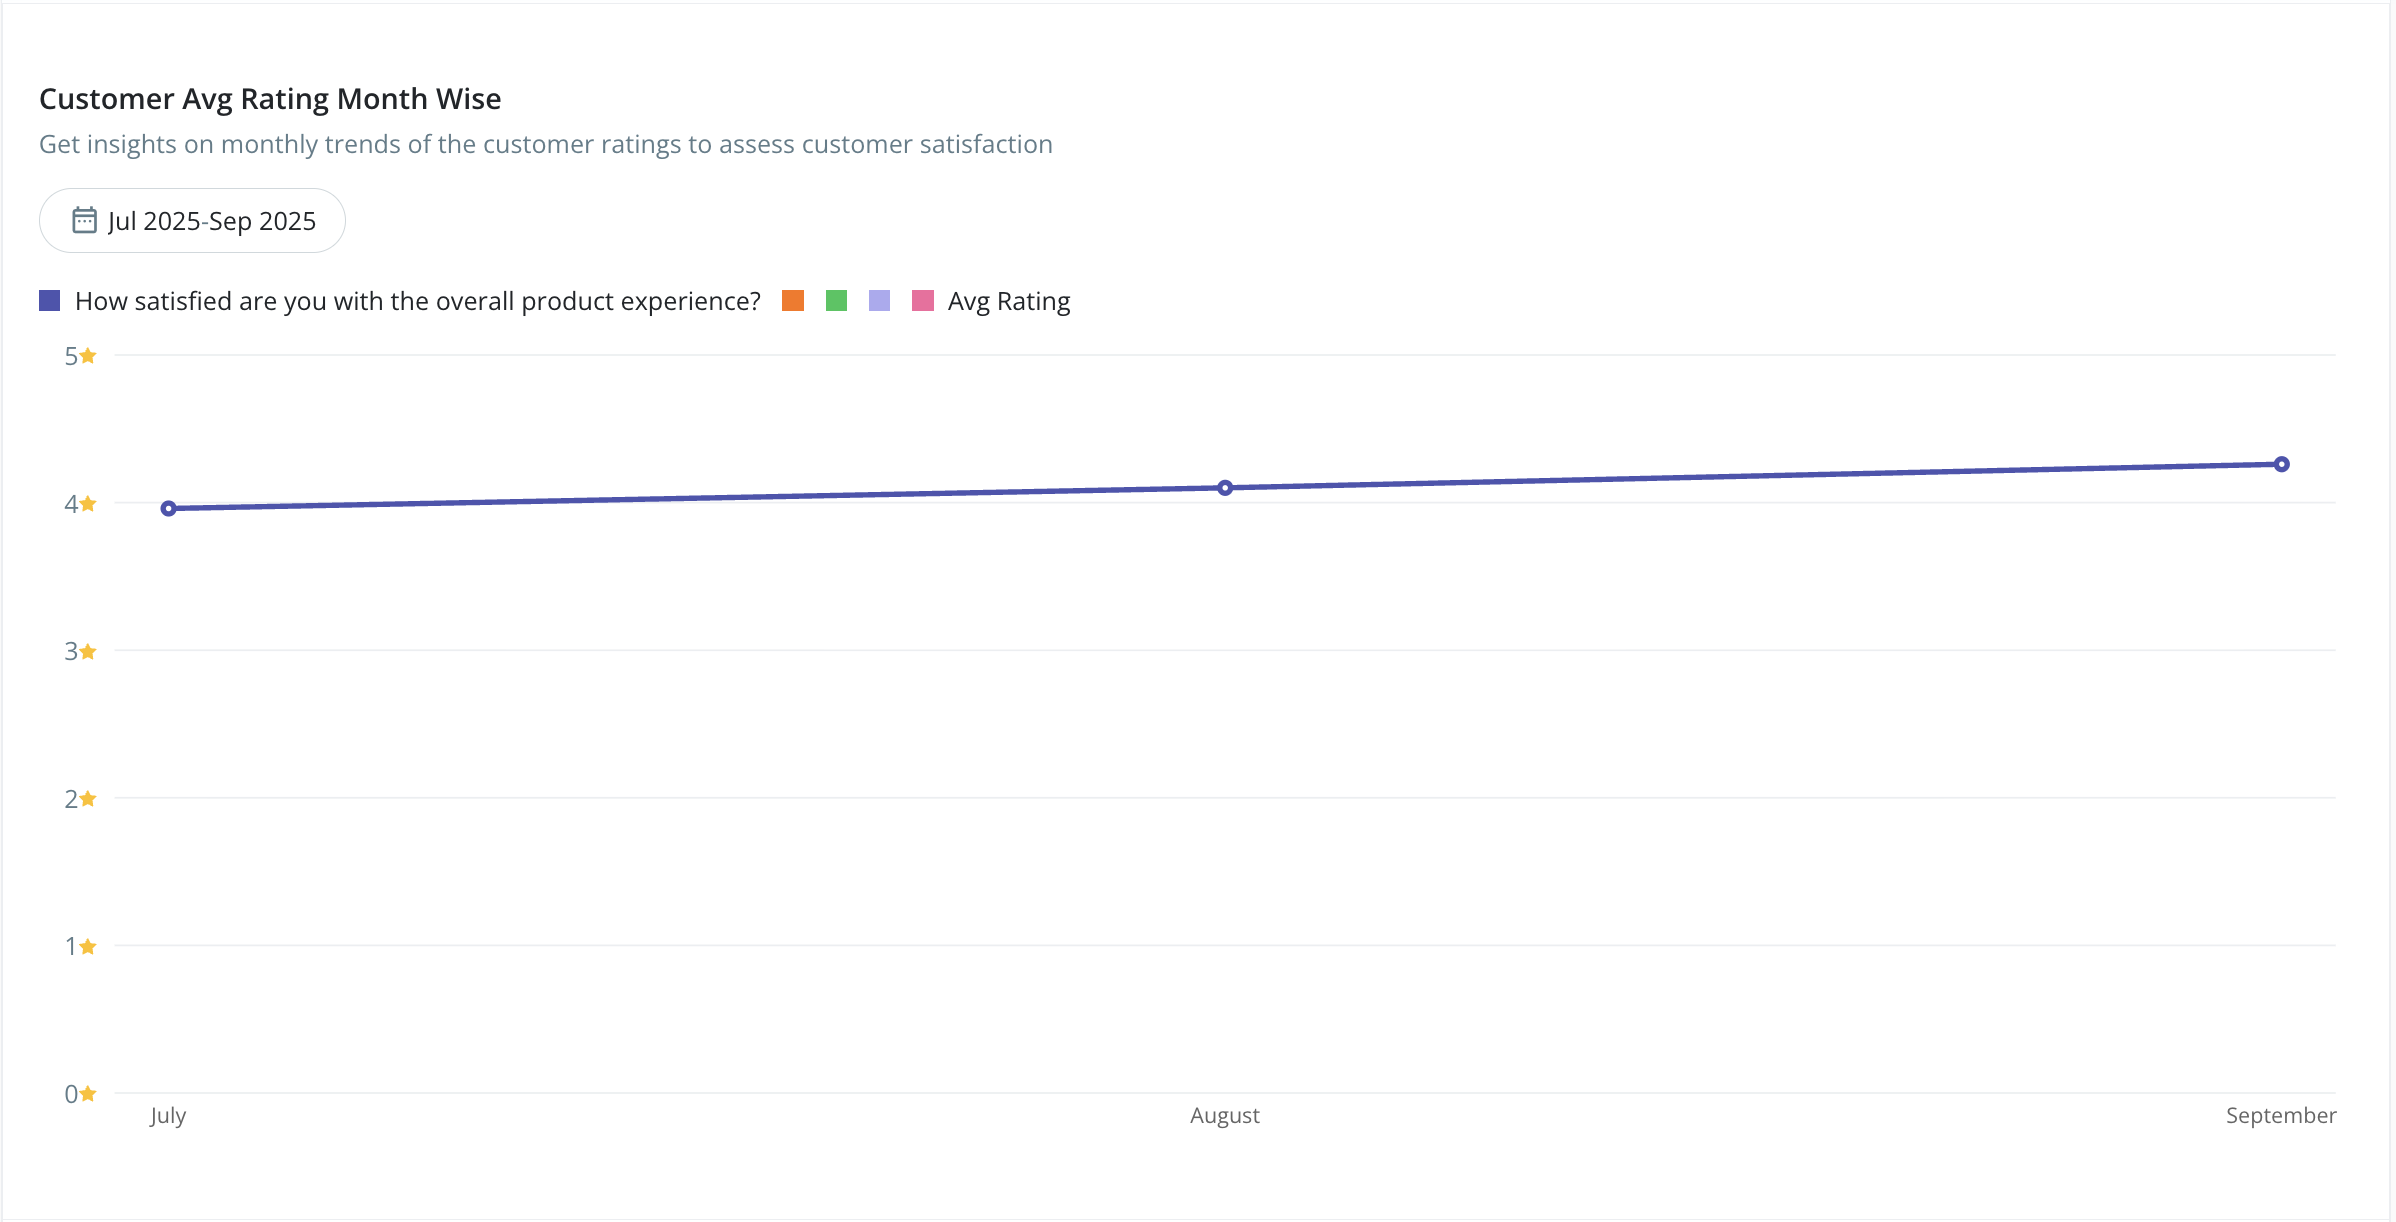The width and height of the screenshot is (2396, 1222).
Task: Click the September data point on line
Action: 2282,464
